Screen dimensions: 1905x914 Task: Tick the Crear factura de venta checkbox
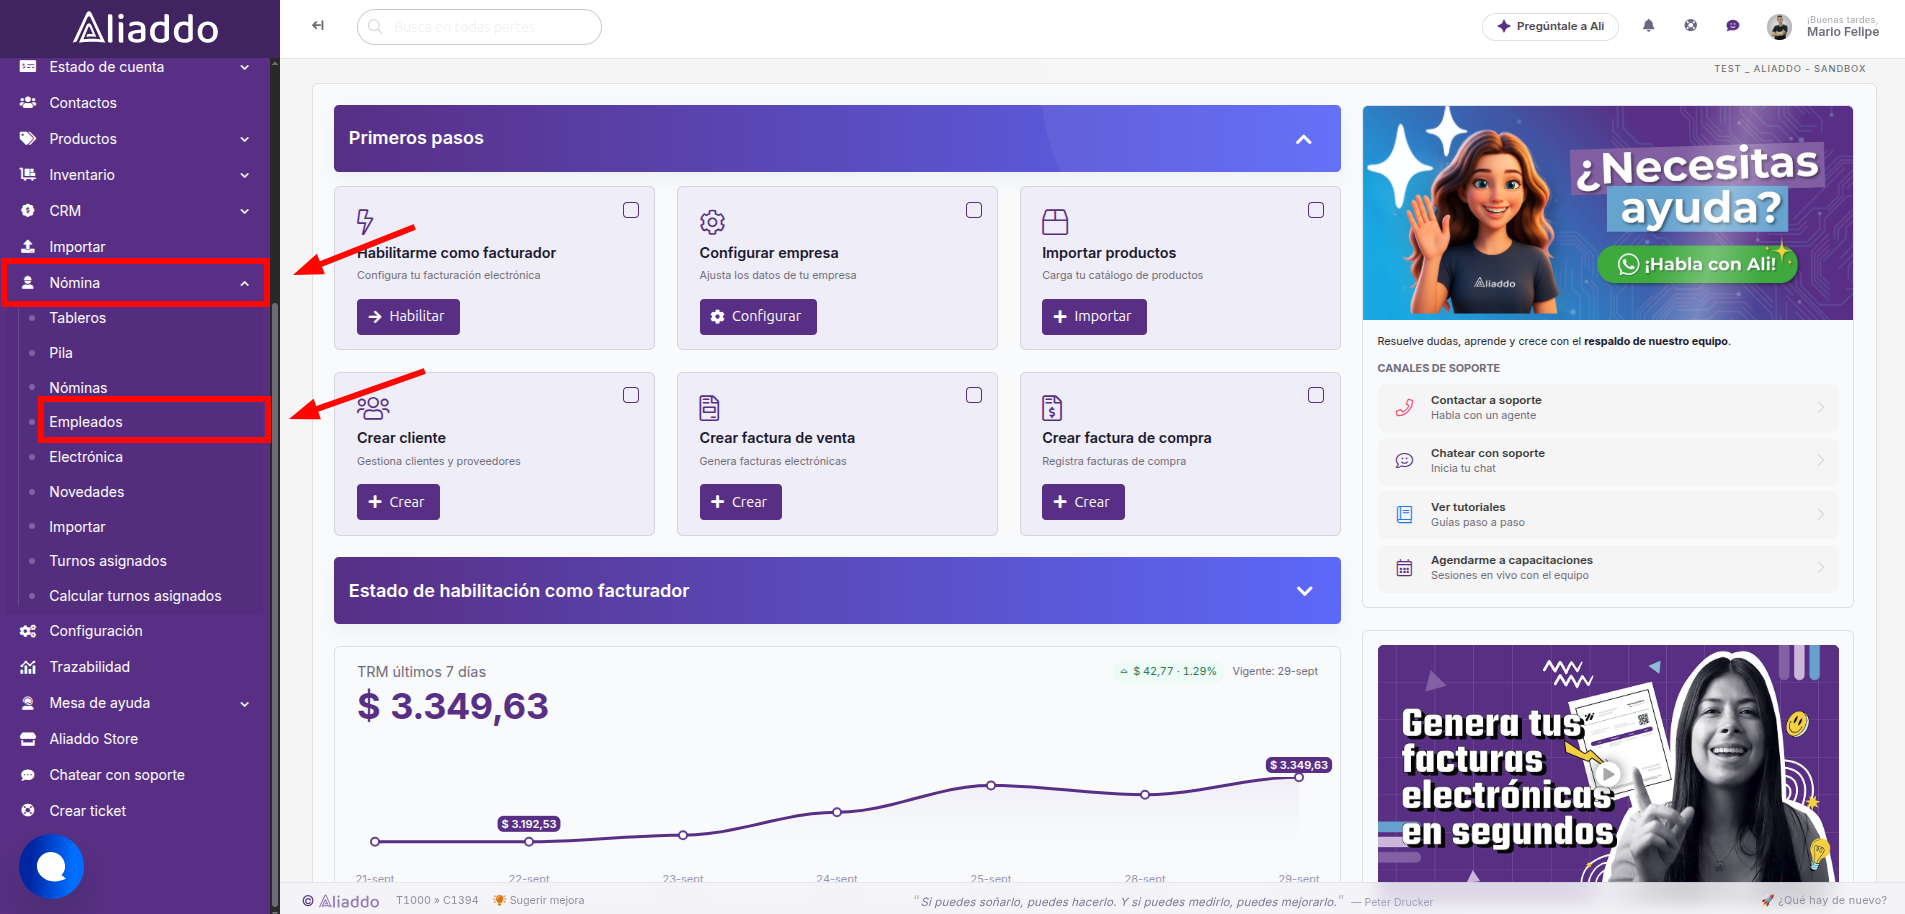click(x=974, y=395)
